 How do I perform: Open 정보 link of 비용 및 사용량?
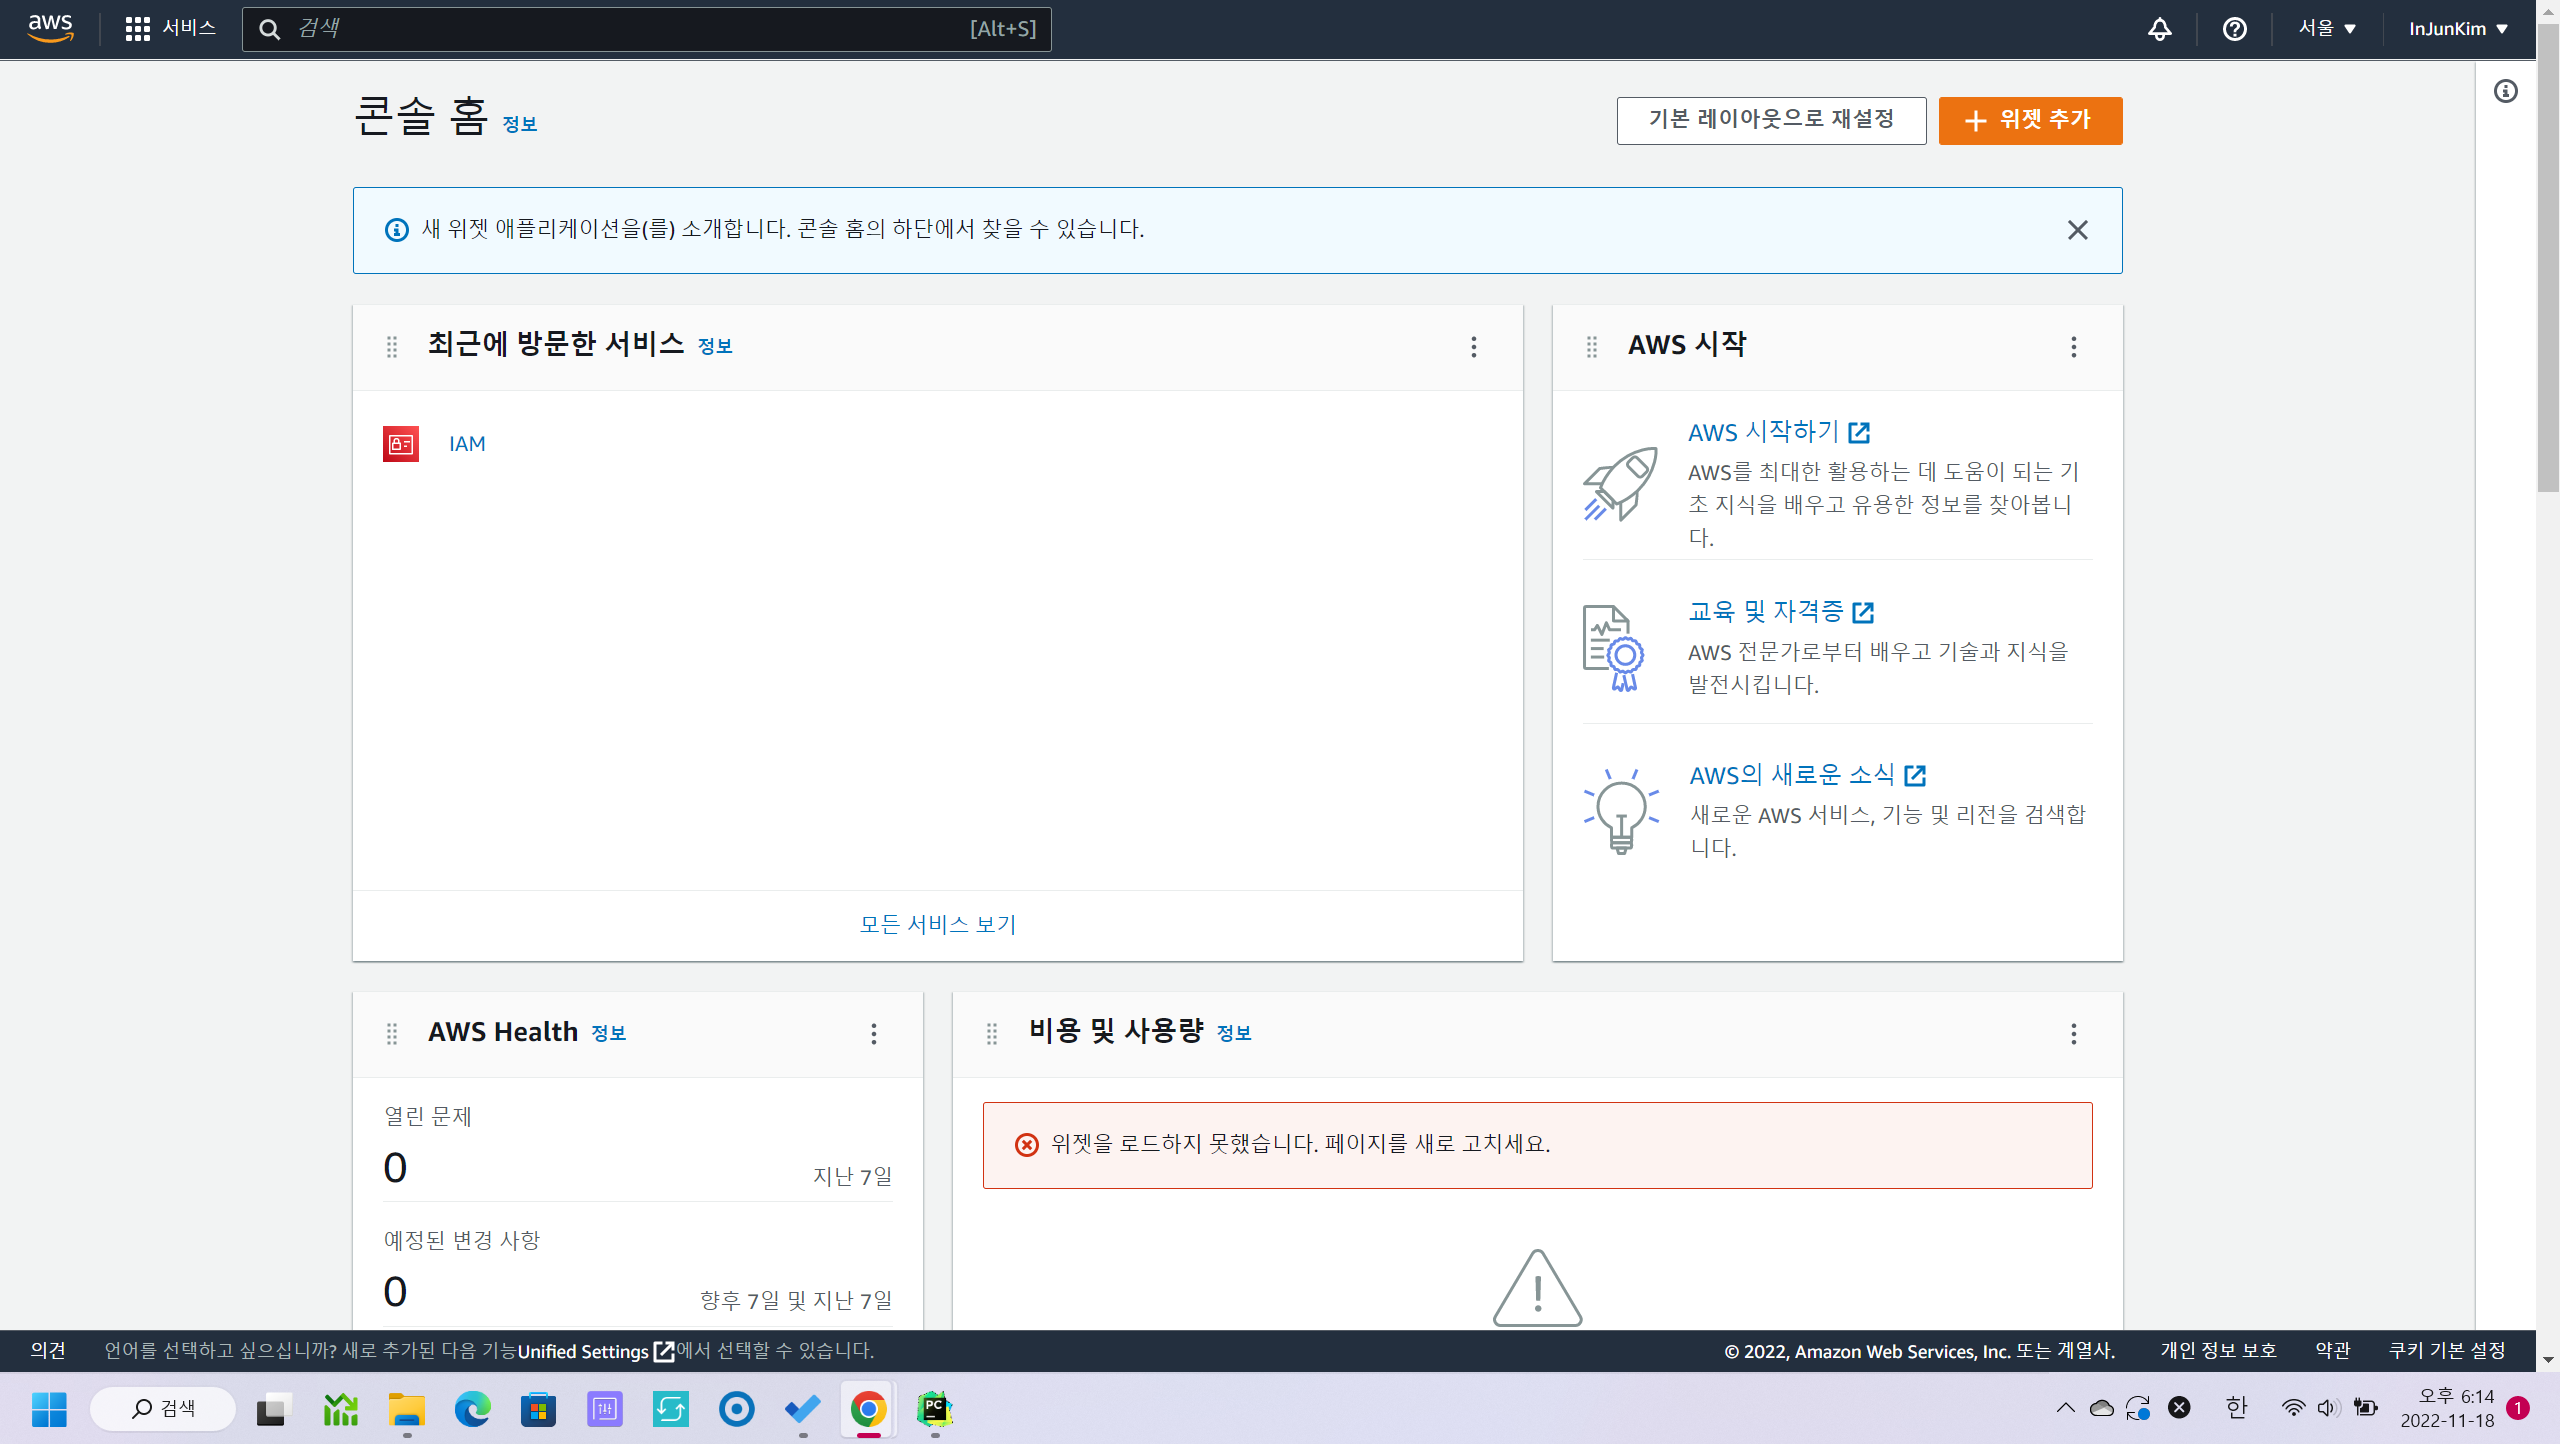click(x=1234, y=1033)
